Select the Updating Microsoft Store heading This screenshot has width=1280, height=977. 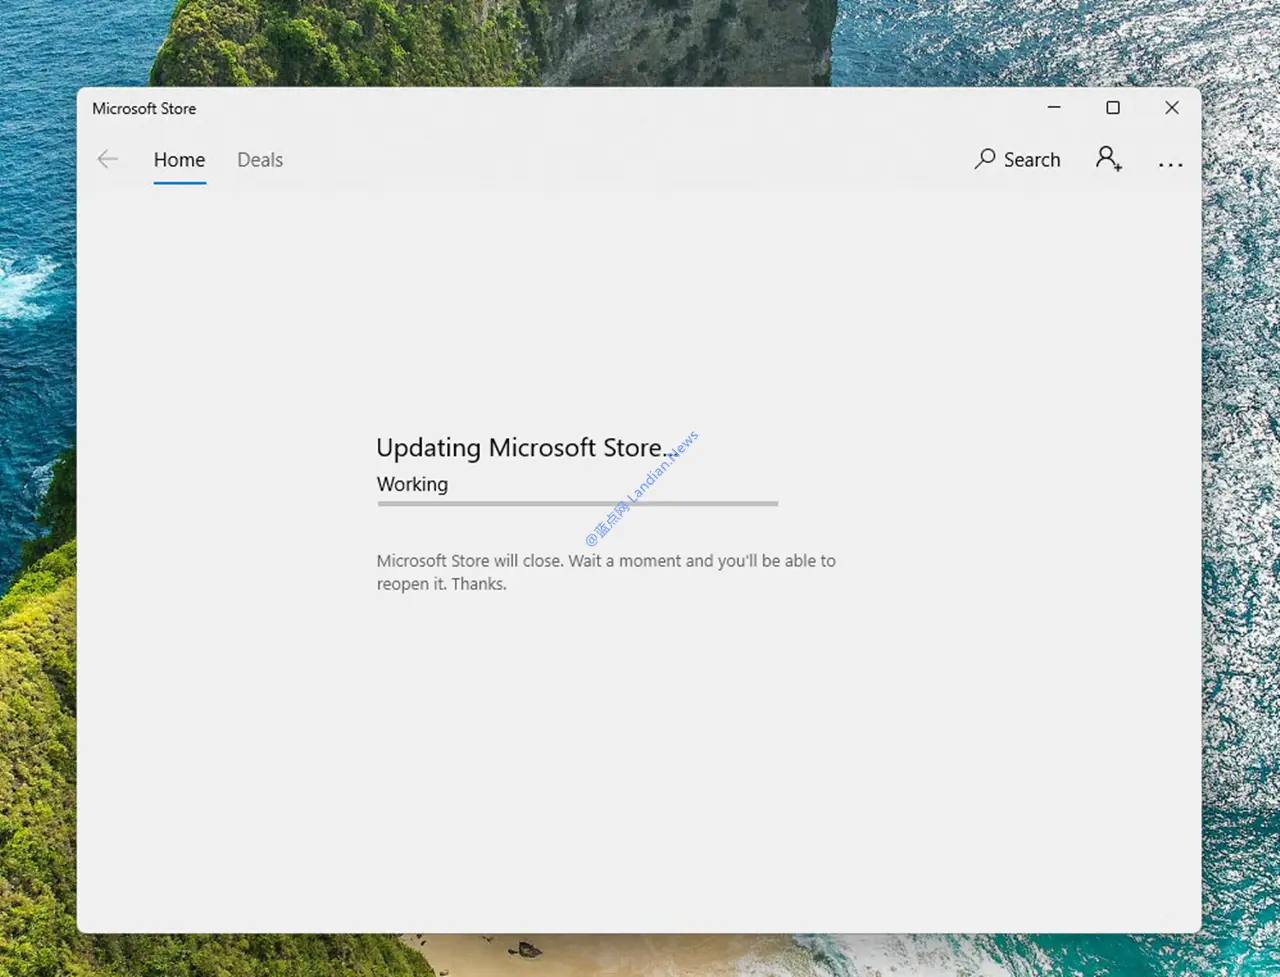pos(522,447)
